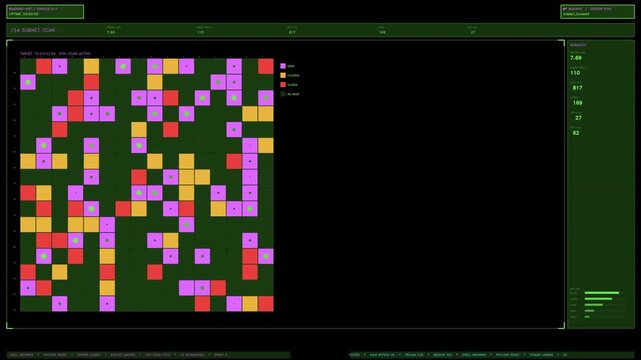Click the red CLOSED legend swatch
The width and height of the screenshot is (641, 360).
(x=283, y=85)
